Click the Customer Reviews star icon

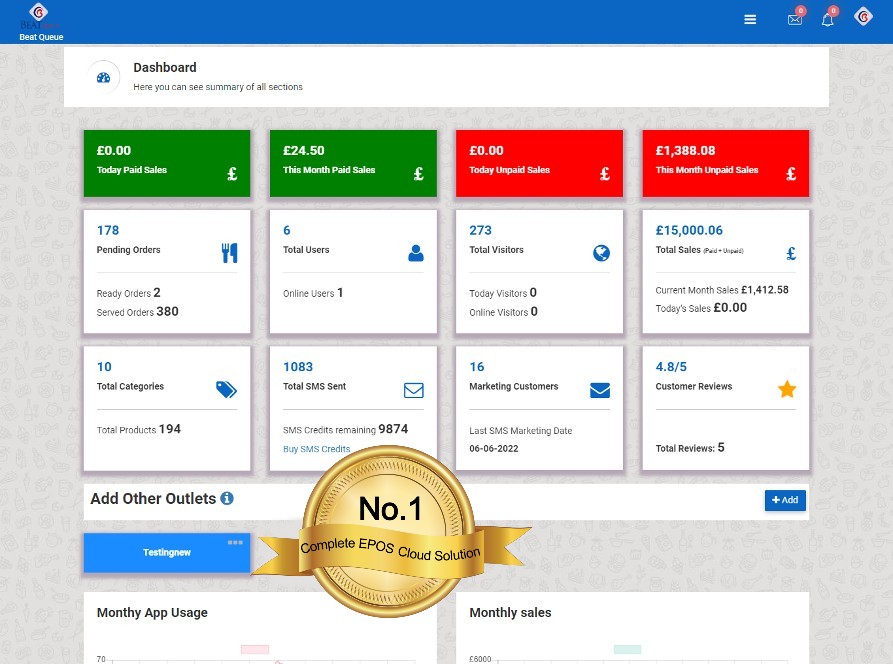787,389
